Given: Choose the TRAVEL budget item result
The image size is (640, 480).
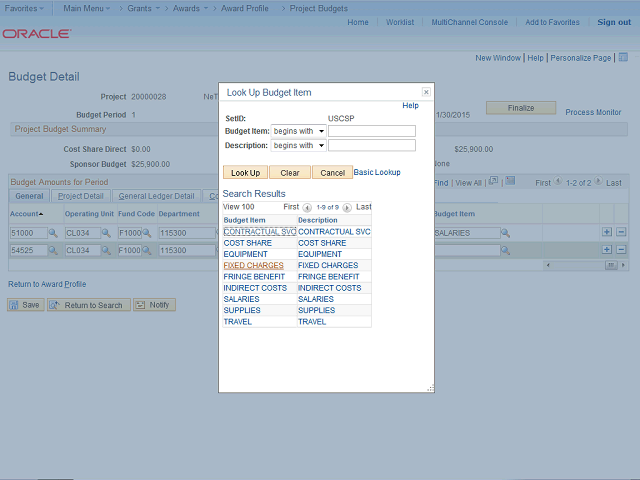Looking at the screenshot, I should click(238, 322).
